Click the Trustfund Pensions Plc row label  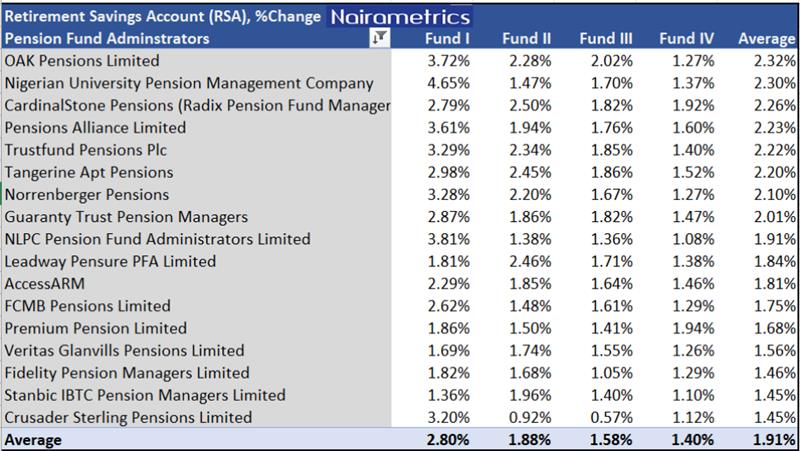pos(85,150)
